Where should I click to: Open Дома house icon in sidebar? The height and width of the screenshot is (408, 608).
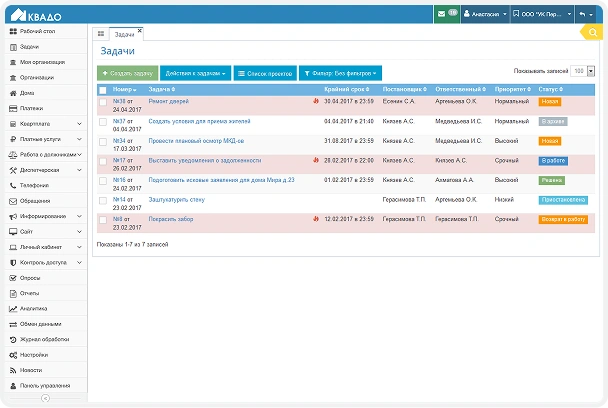[x=12, y=93]
